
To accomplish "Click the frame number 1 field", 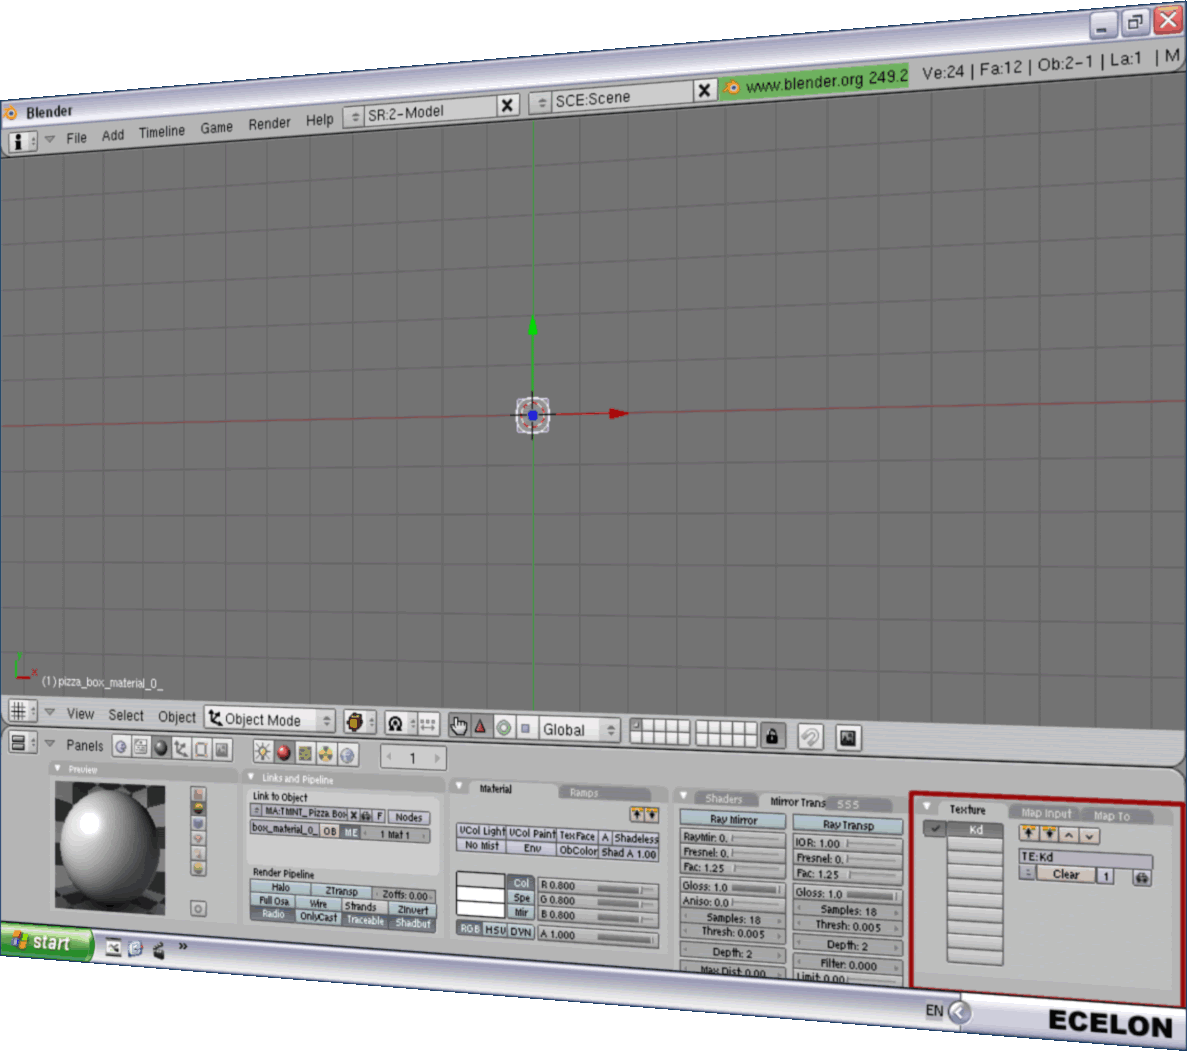I will pos(413,757).
